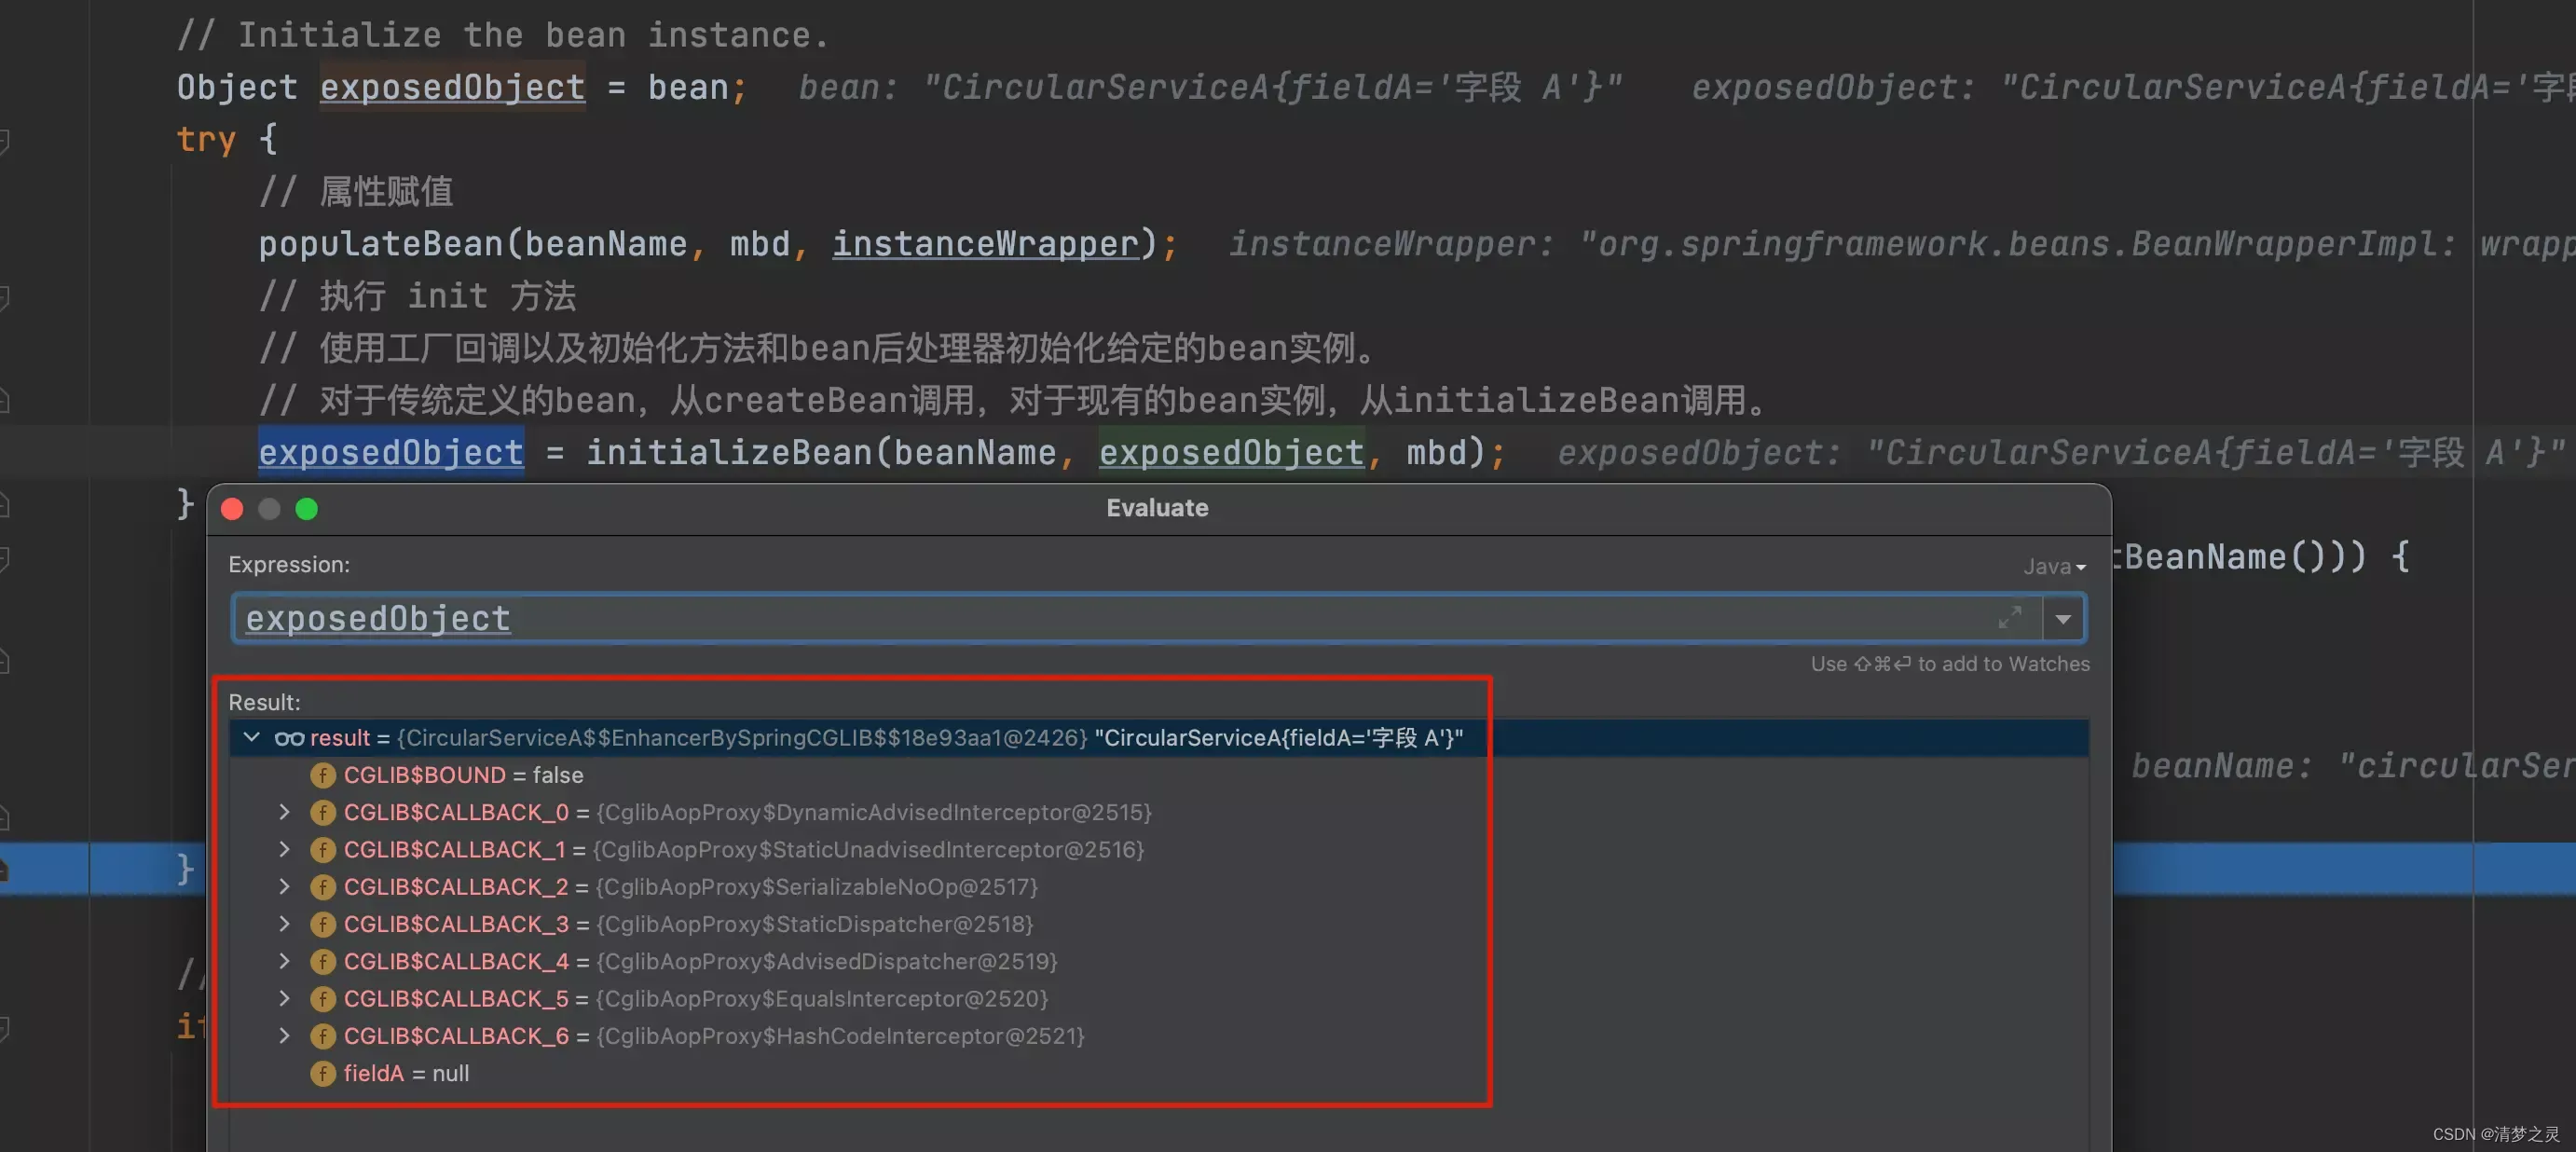This screenshot has width=2576, height=1152.
Task: Click the glasses watch icon beside result
Action: pos(289,738)
